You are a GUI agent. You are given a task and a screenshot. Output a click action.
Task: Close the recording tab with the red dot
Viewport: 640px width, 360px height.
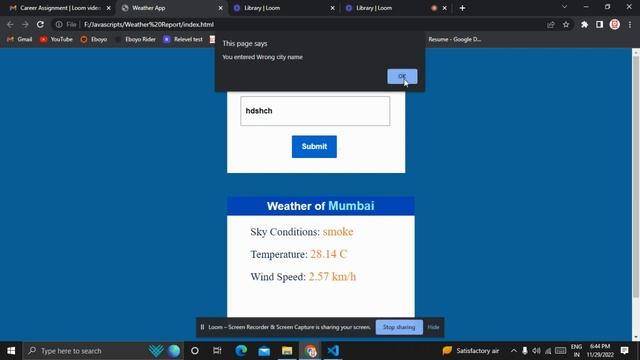click(444, 8)
